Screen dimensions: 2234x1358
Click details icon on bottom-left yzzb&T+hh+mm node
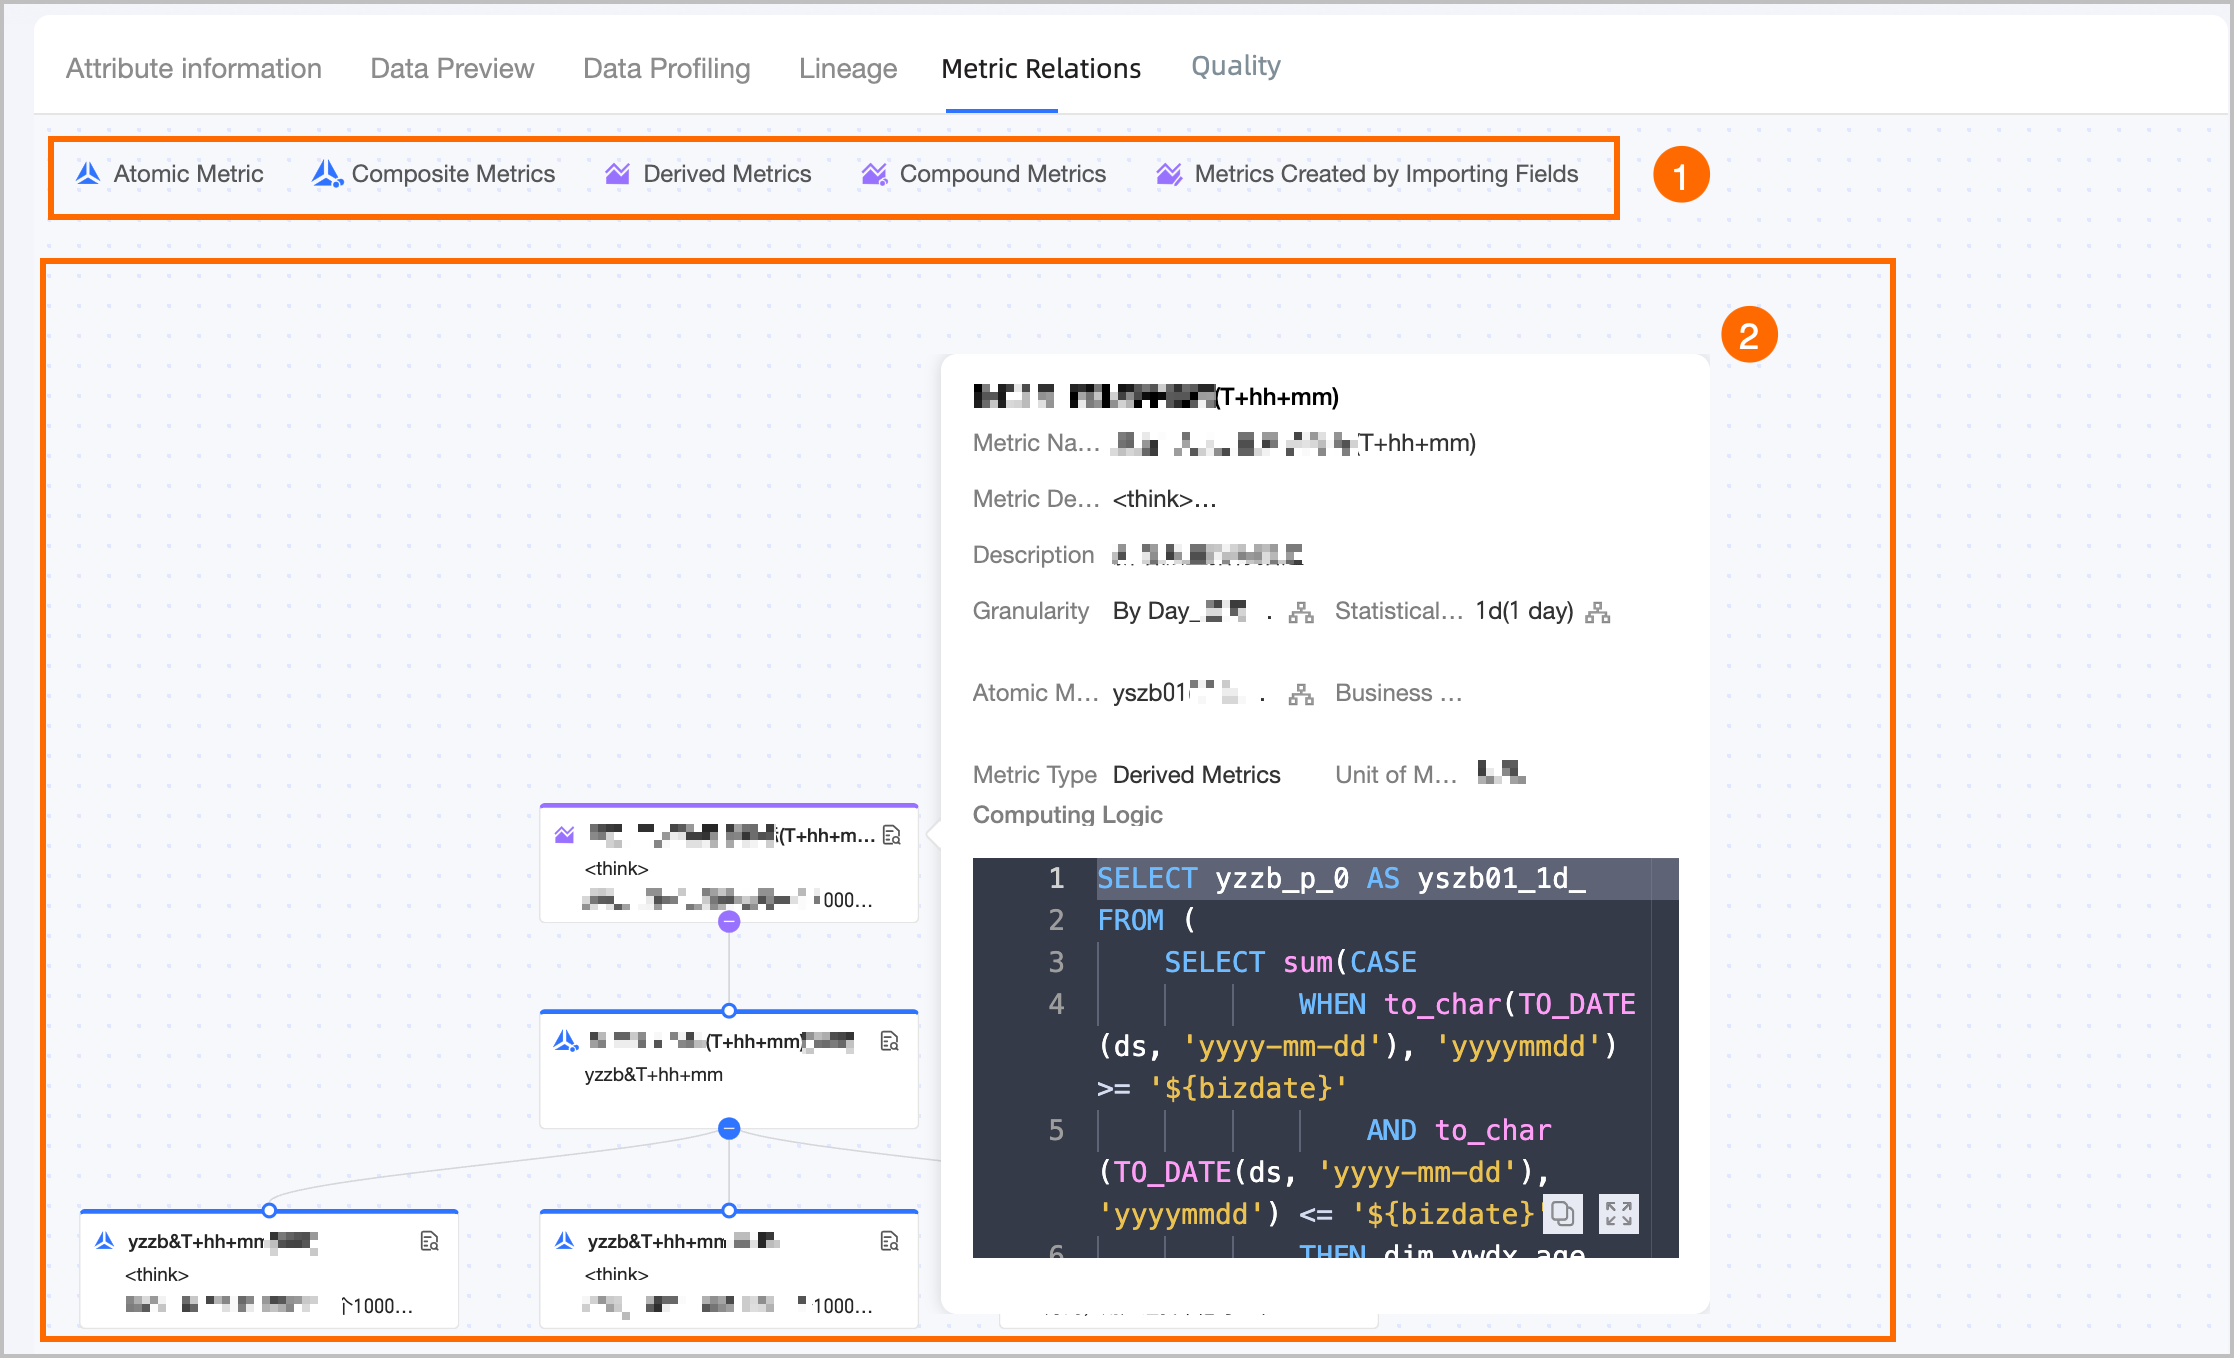click(x=429, y=1241)
